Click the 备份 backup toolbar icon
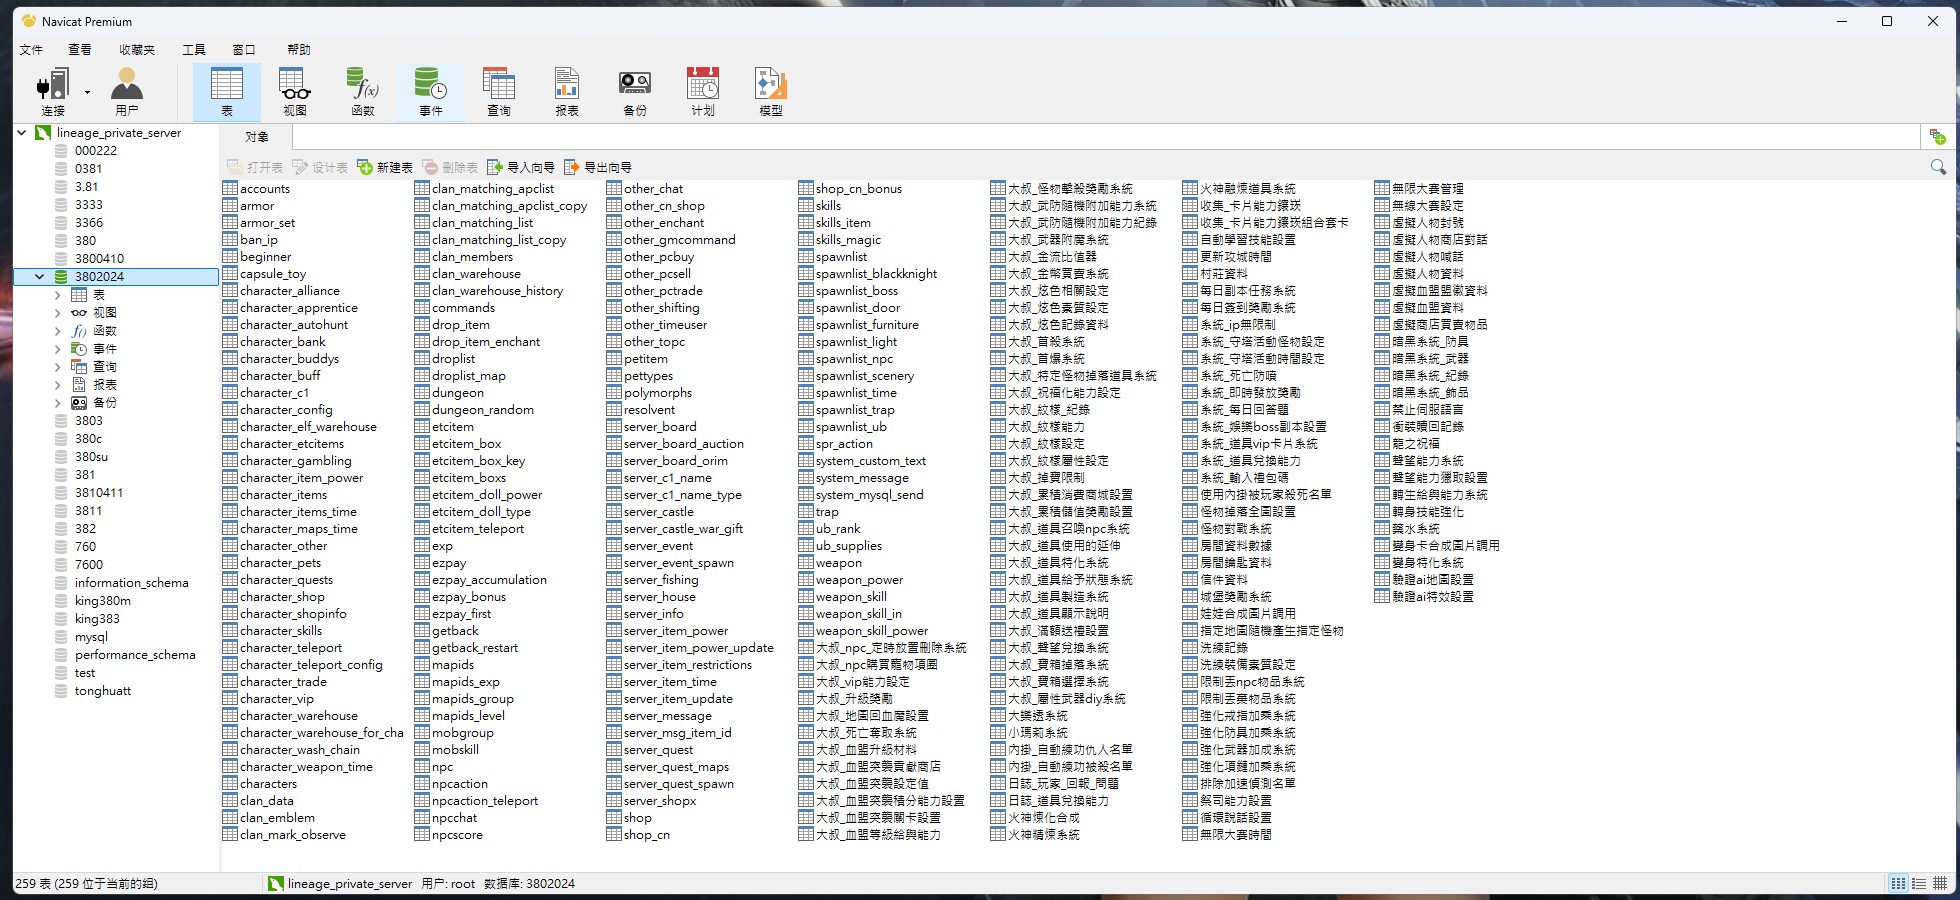This screenshot has width=1960, height=900. coord(635,91)
